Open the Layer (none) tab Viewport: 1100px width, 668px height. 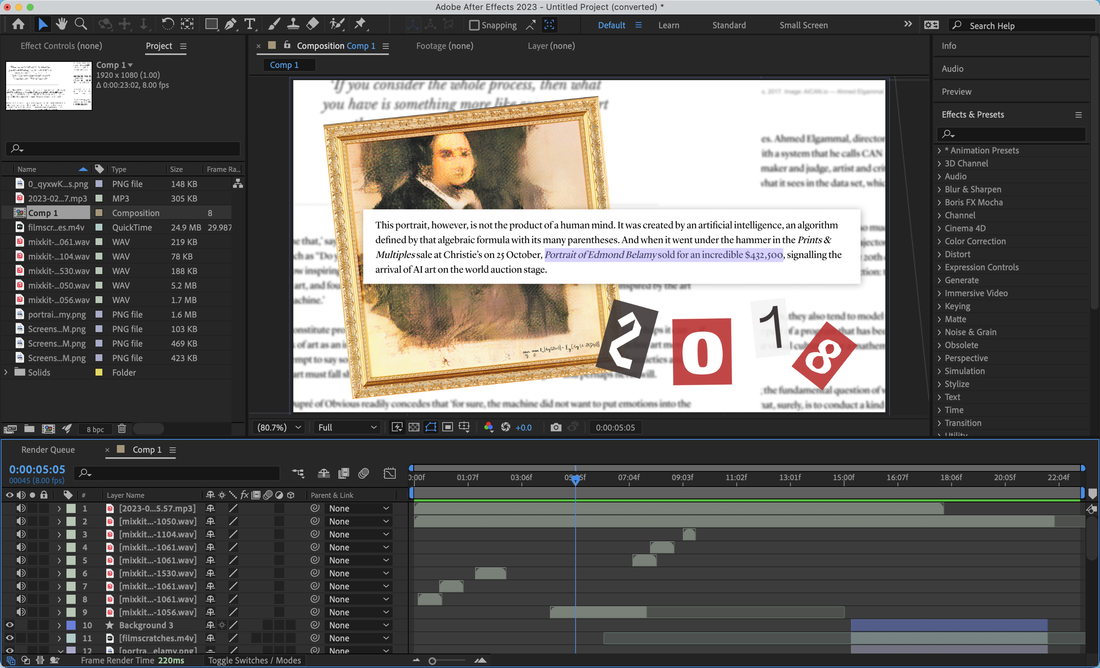[551, 46]
